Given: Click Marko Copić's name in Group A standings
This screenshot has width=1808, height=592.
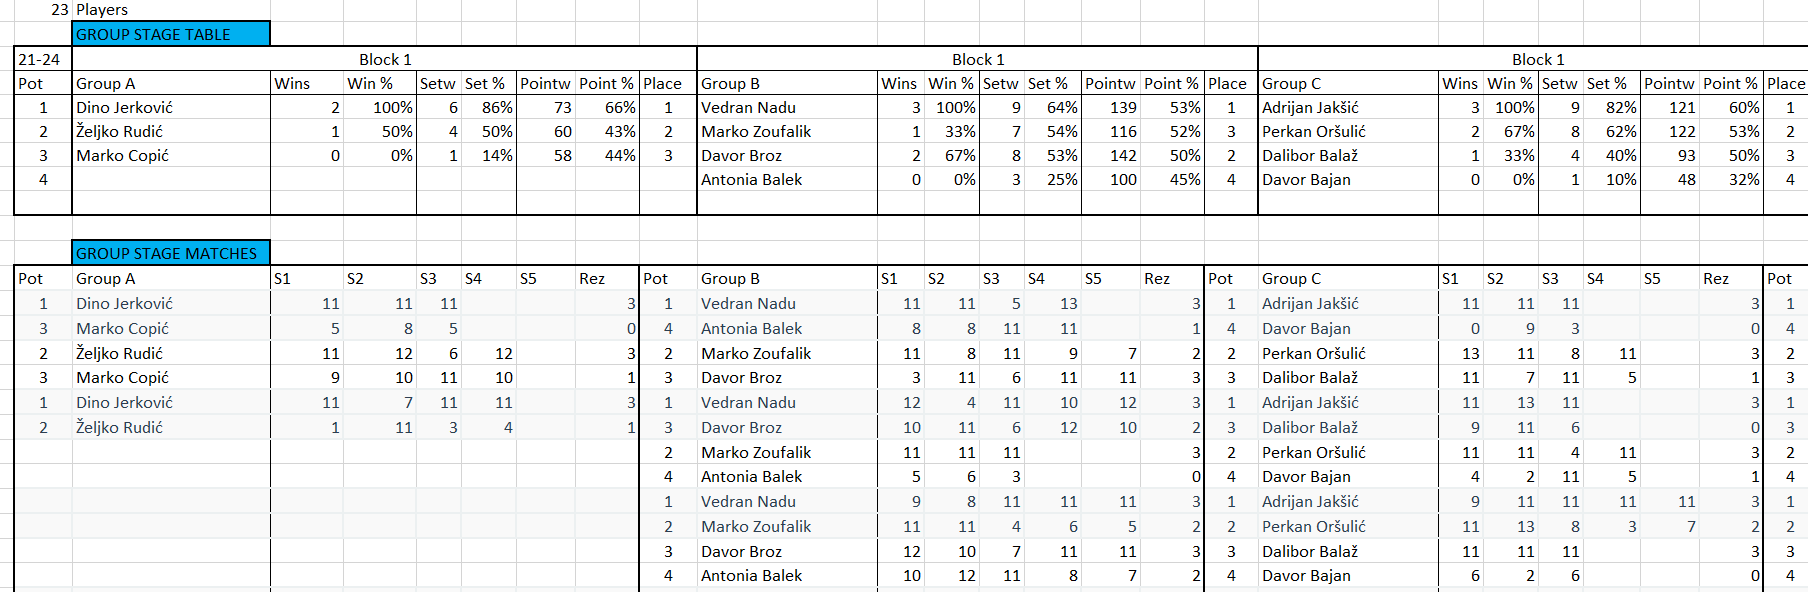Looking at the screenshot, I should (x=122, y=156).
